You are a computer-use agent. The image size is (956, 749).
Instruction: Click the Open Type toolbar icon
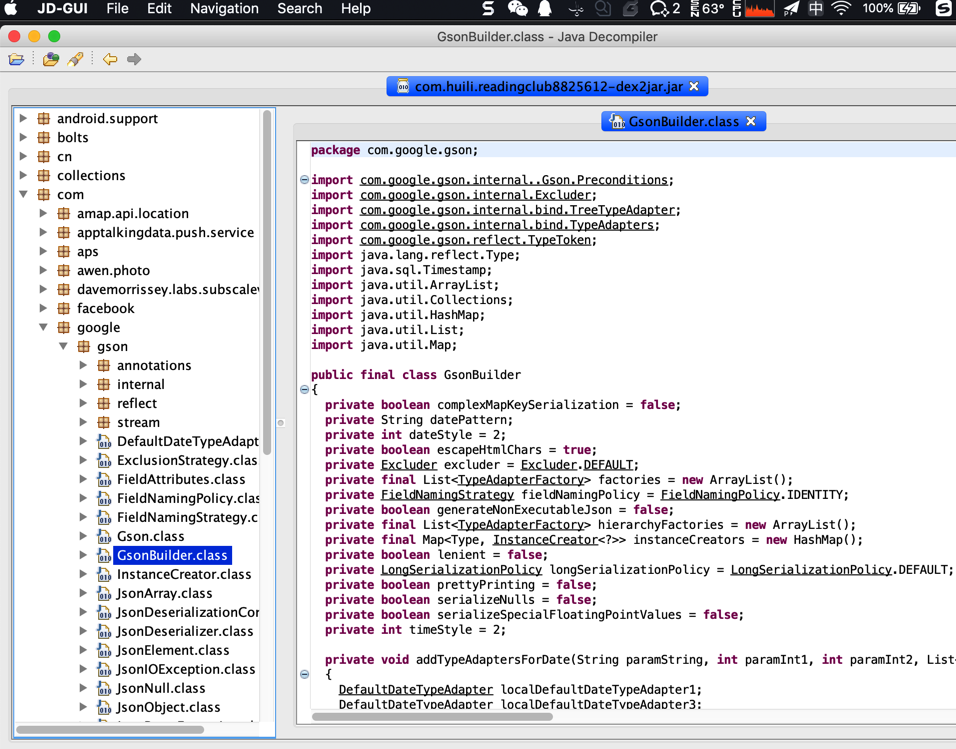[x=51, y=59]
